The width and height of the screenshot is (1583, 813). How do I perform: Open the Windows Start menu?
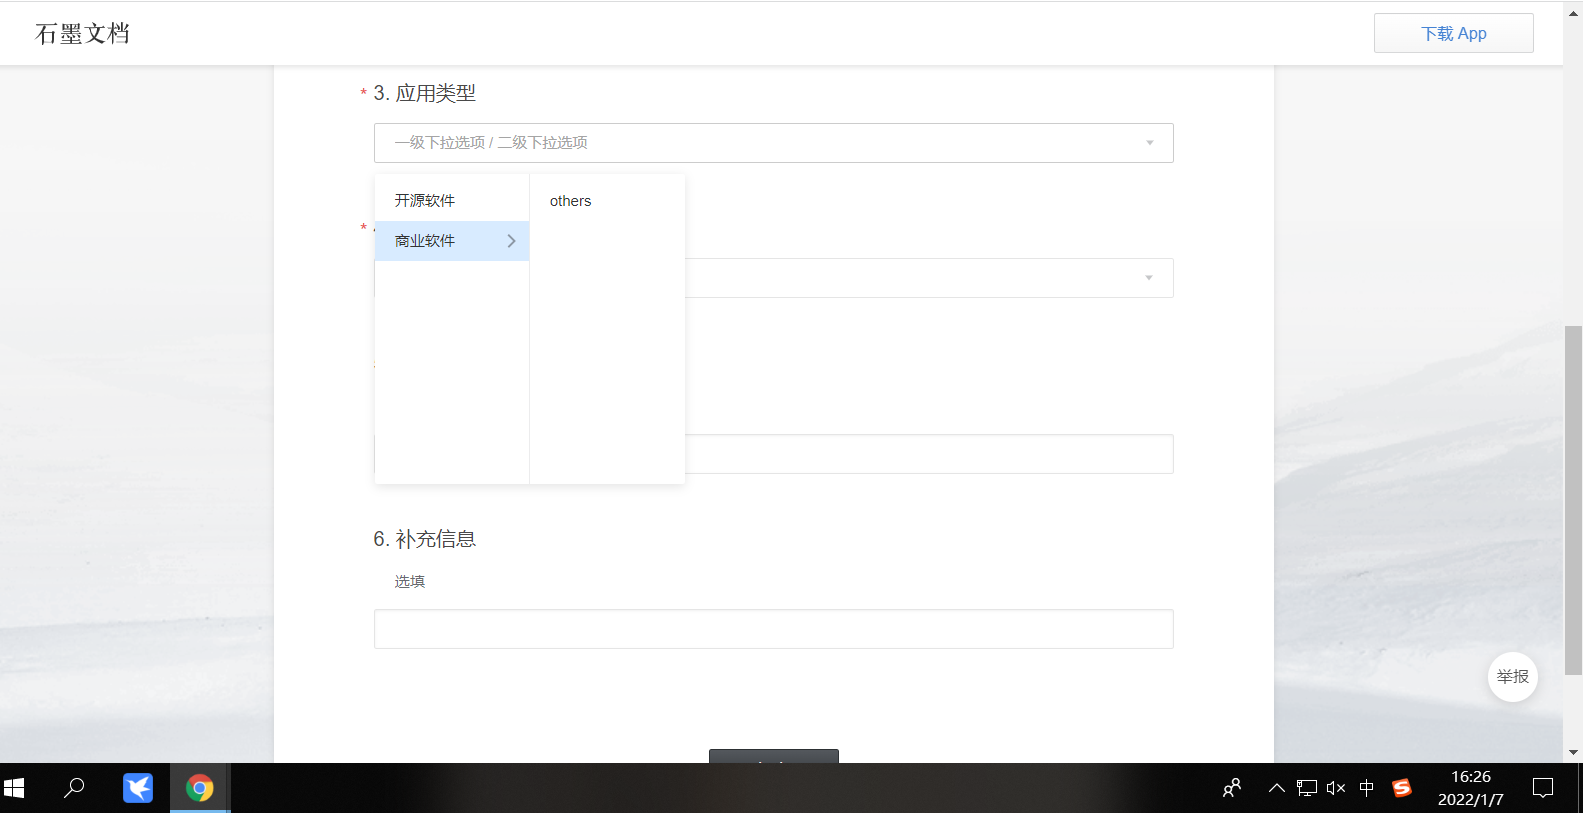point(14,788)
